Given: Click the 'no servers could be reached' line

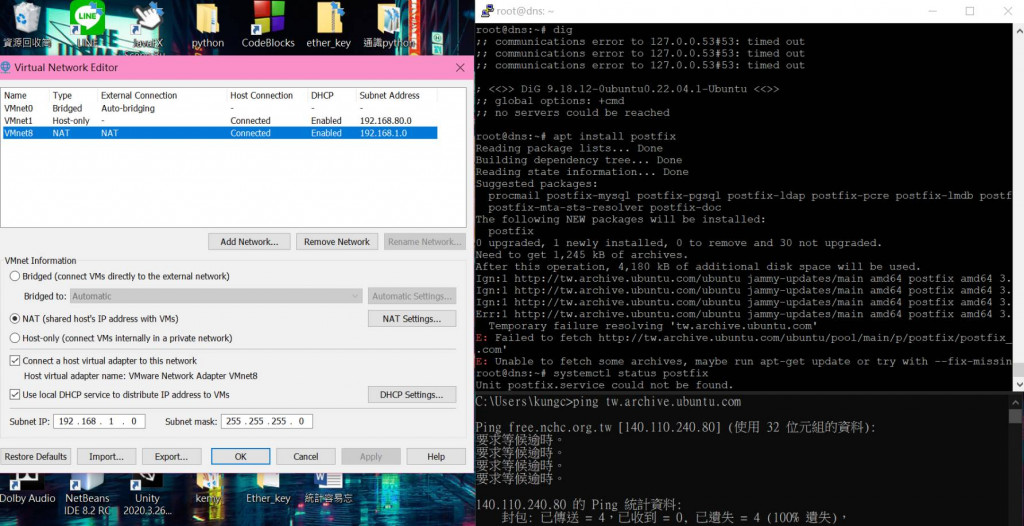Looking at the screenshot, I should [572, 112].
